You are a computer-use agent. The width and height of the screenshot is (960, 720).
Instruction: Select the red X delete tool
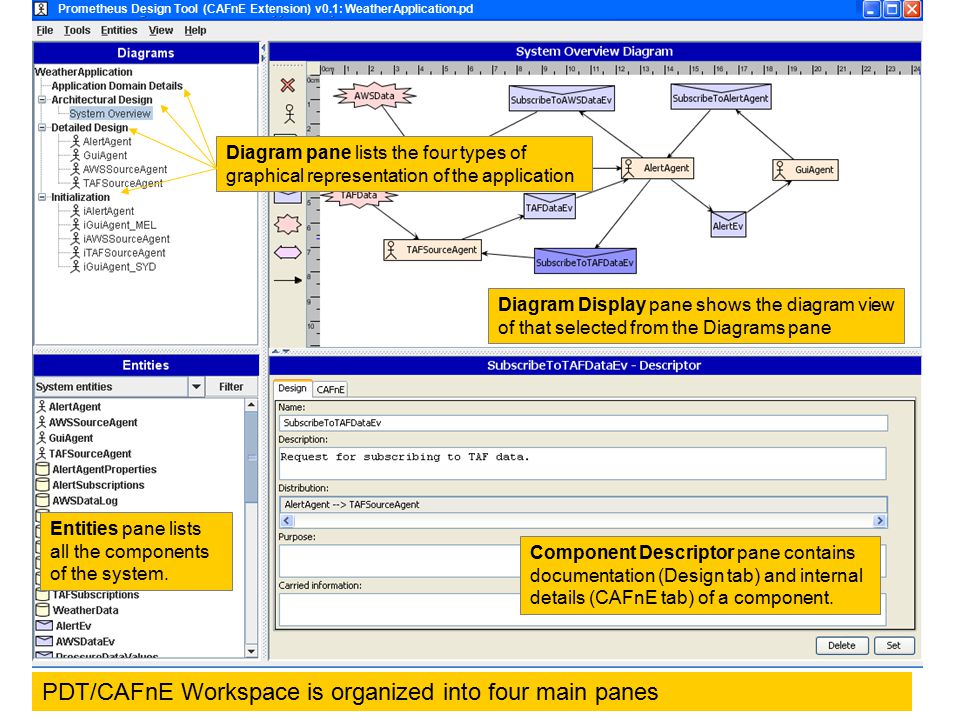288,85
